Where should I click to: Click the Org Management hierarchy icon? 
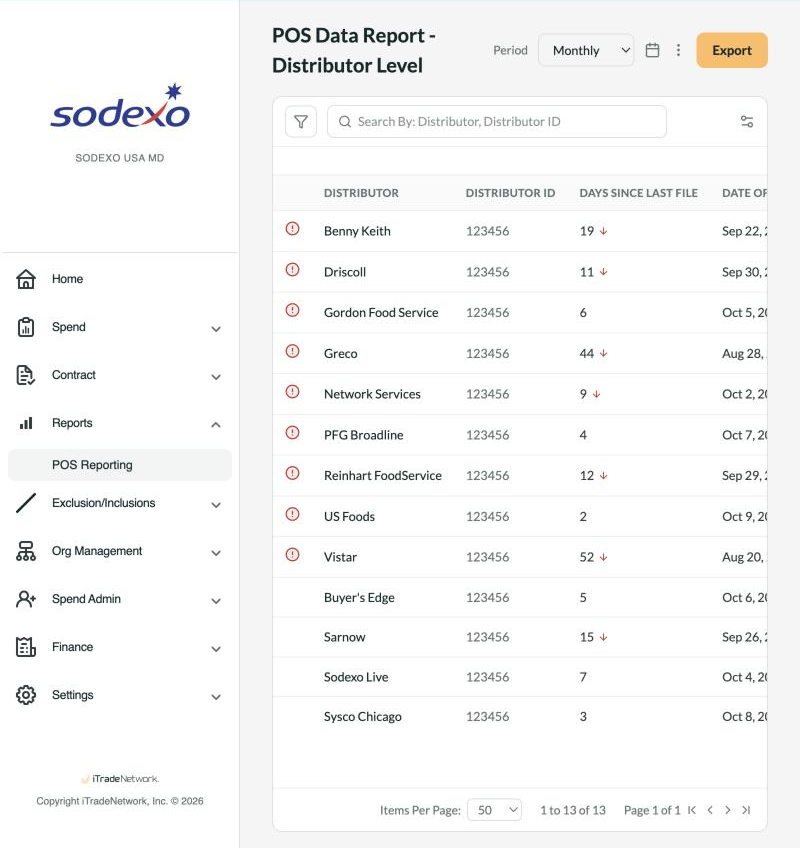point(26,551)
